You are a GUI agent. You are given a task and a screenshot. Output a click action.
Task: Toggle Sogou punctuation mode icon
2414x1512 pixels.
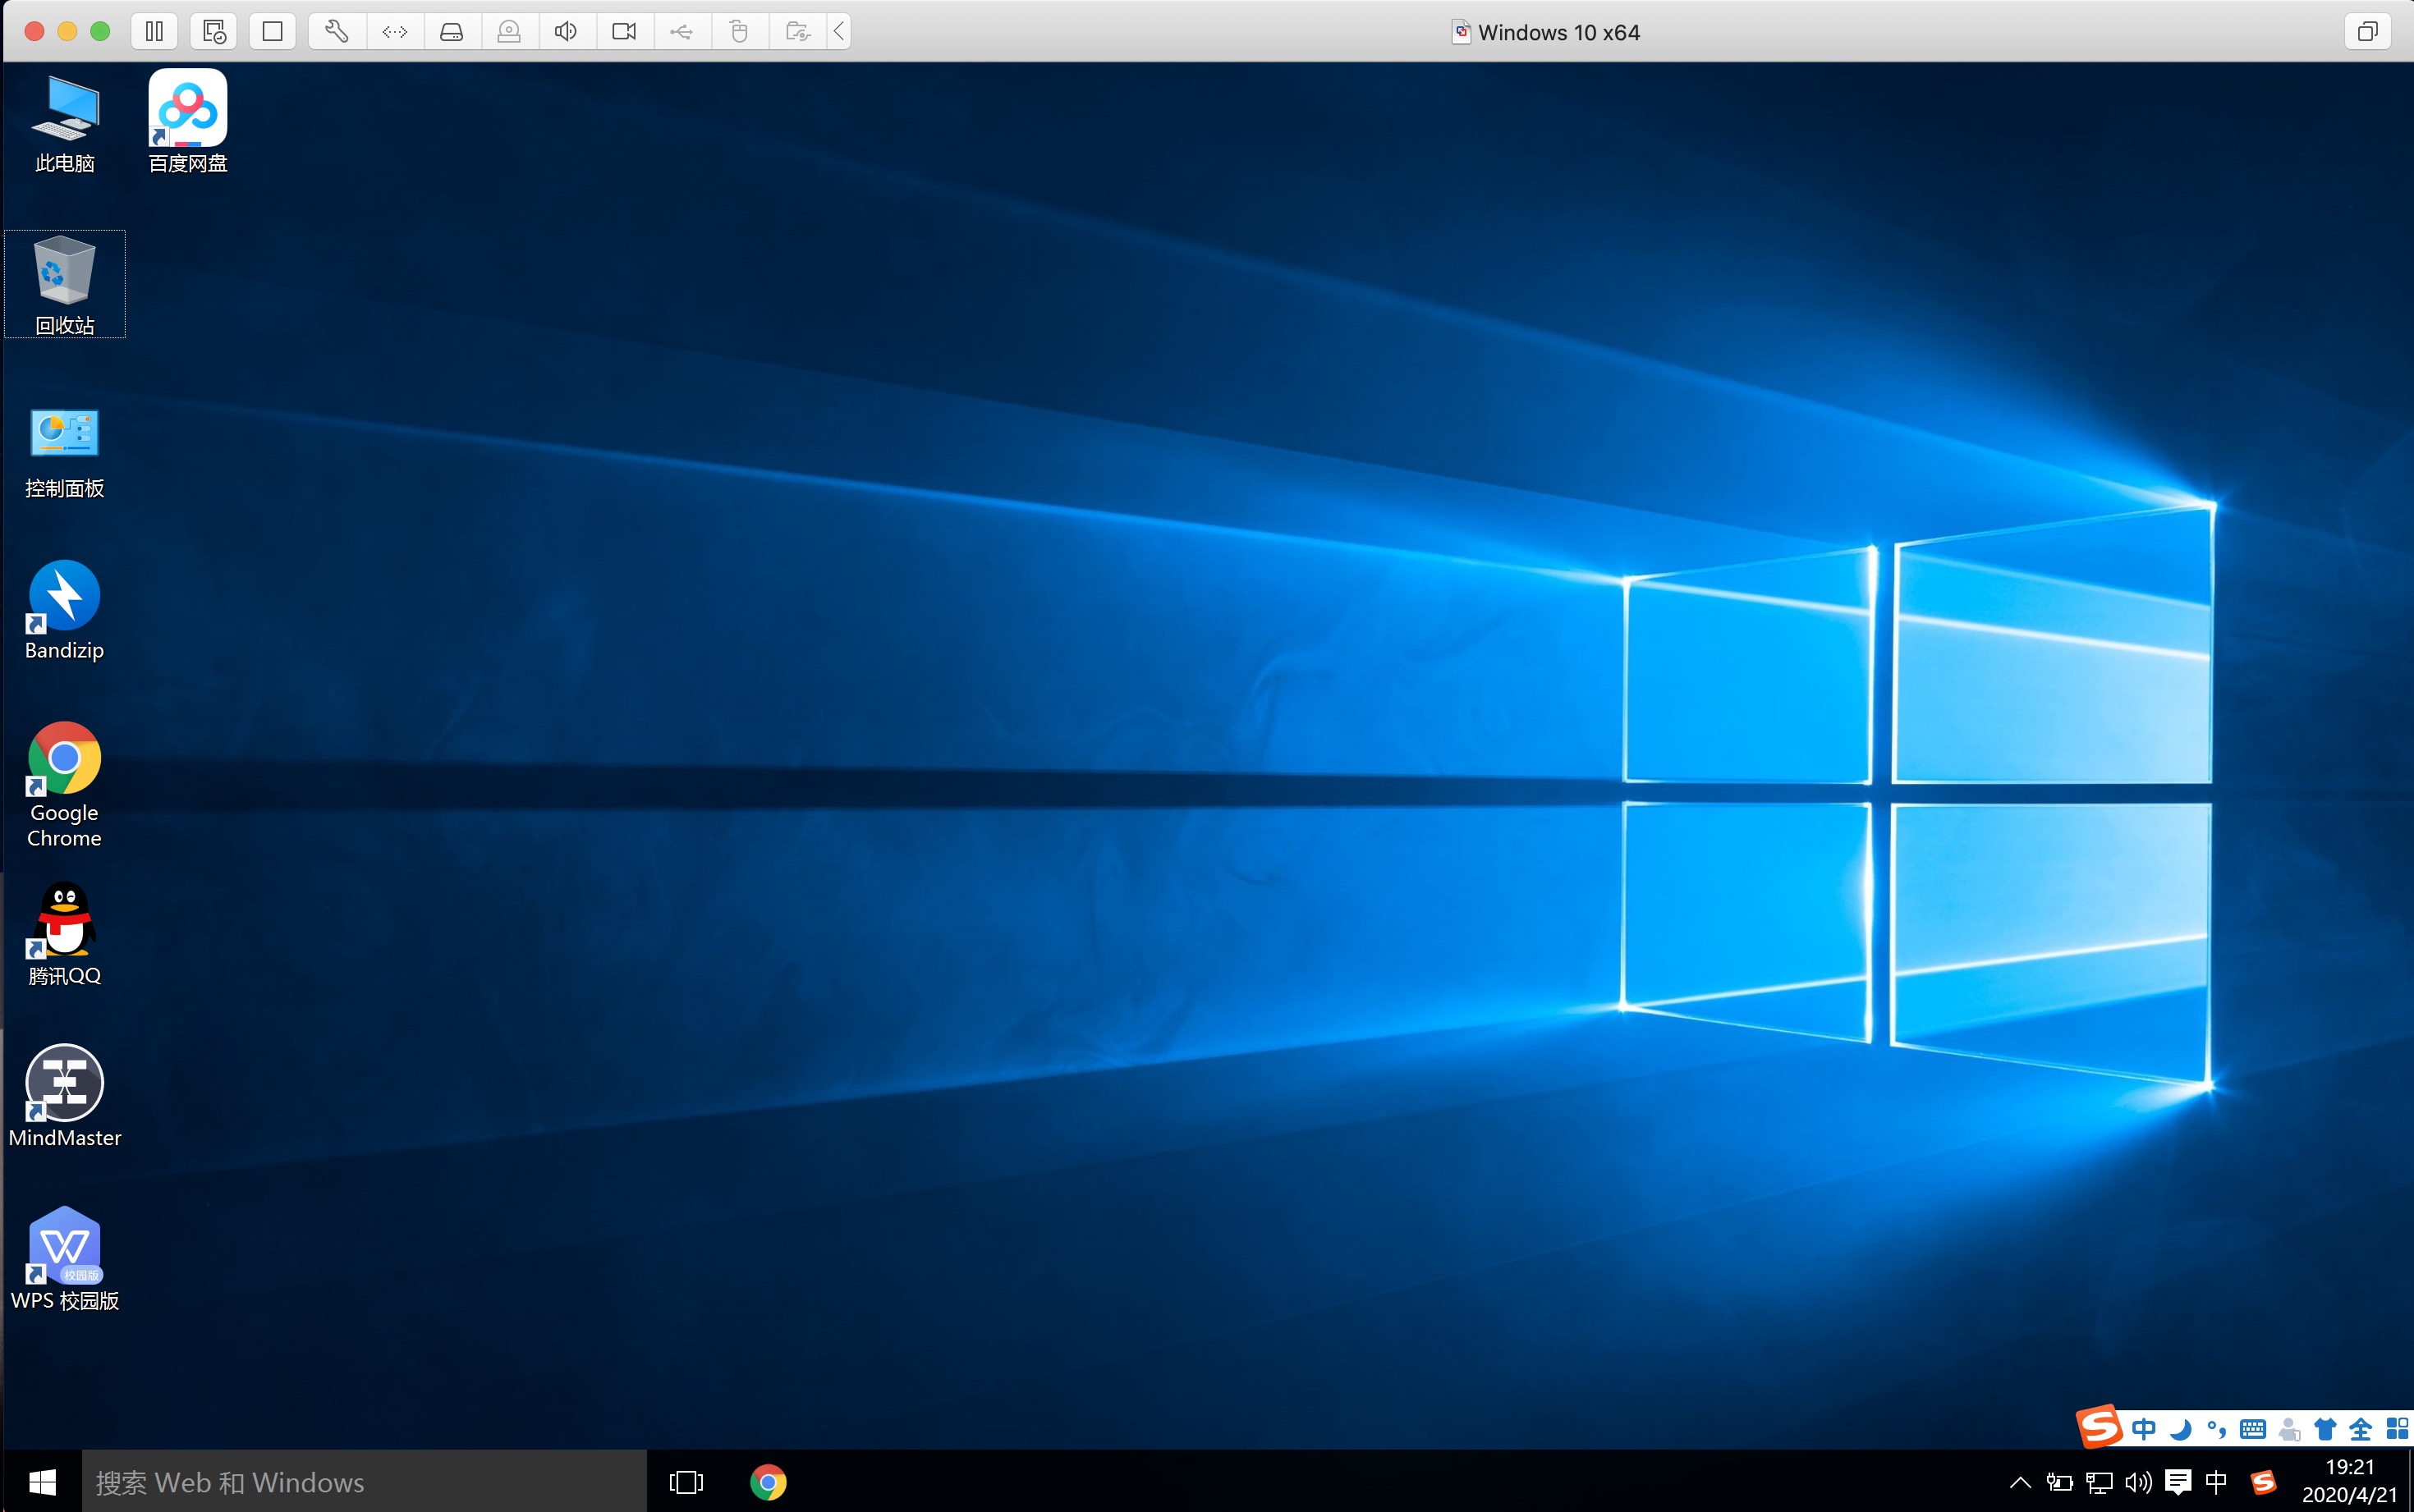point(2216,1429)
